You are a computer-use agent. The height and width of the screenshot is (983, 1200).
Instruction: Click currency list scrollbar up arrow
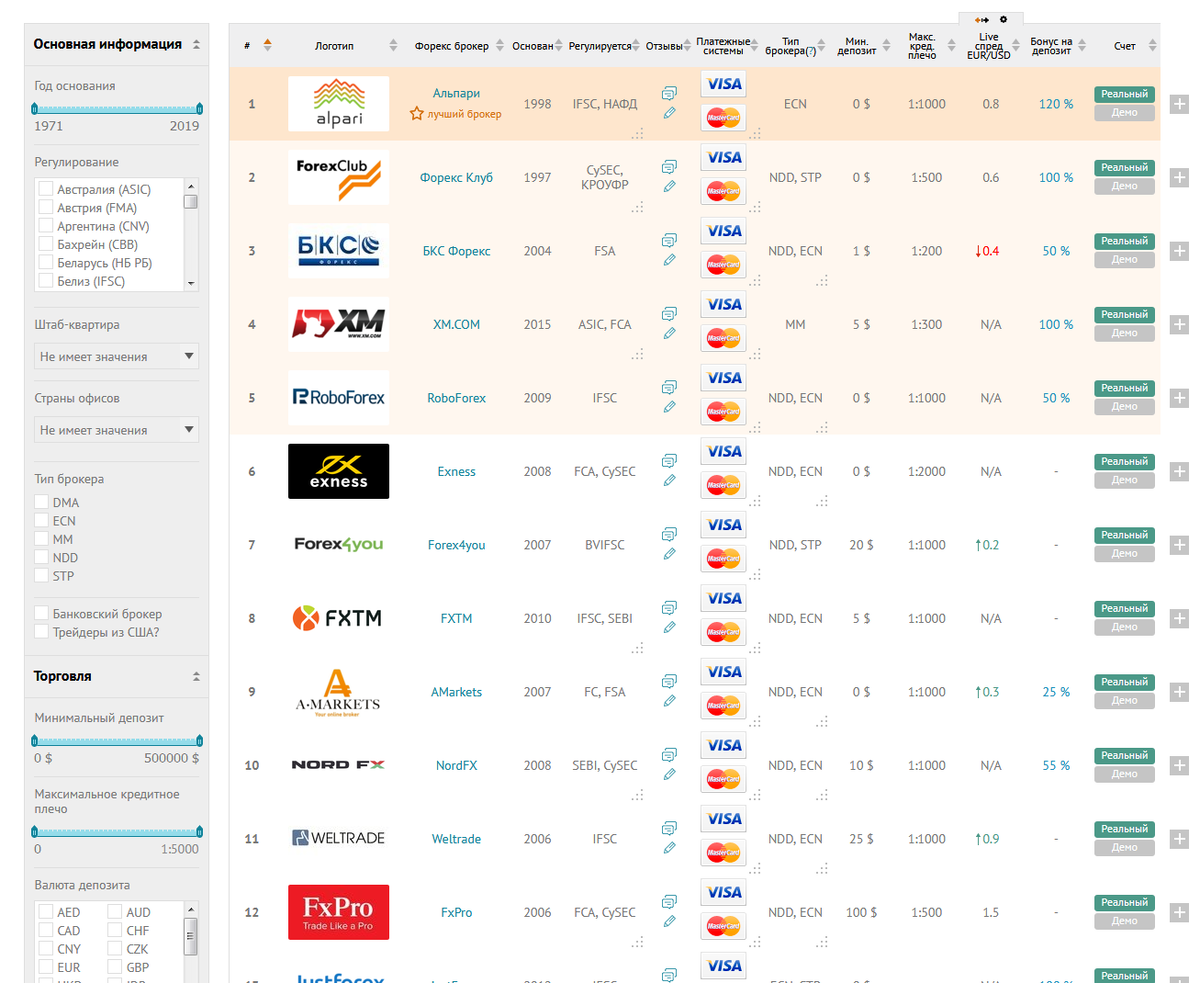tap(190, 911)
